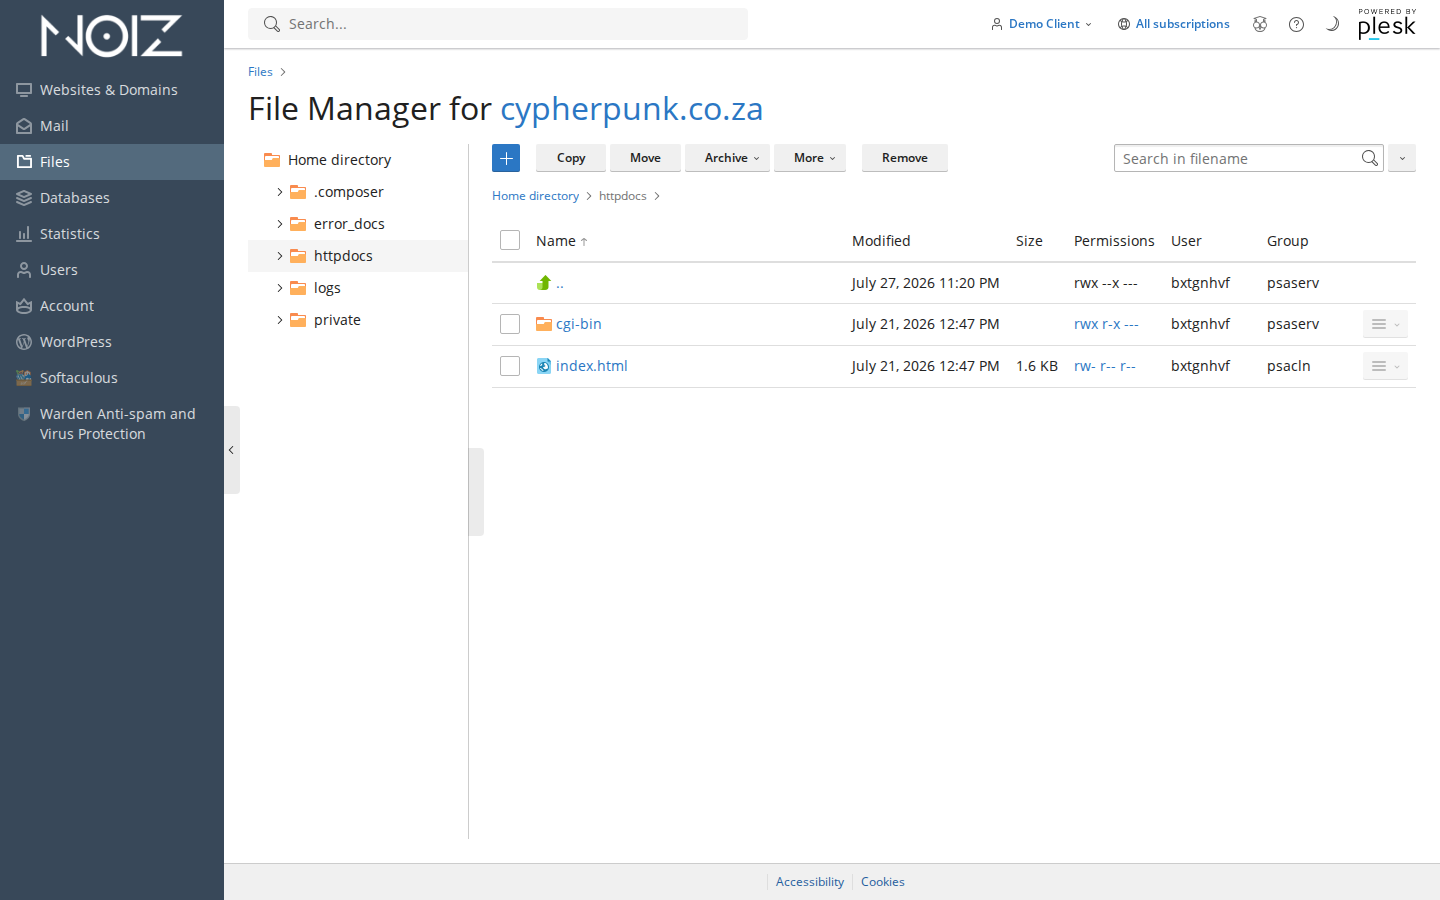The image size is (1440, 900).
Task: Open cgi-bin row actions menu
Action: 1385,324
